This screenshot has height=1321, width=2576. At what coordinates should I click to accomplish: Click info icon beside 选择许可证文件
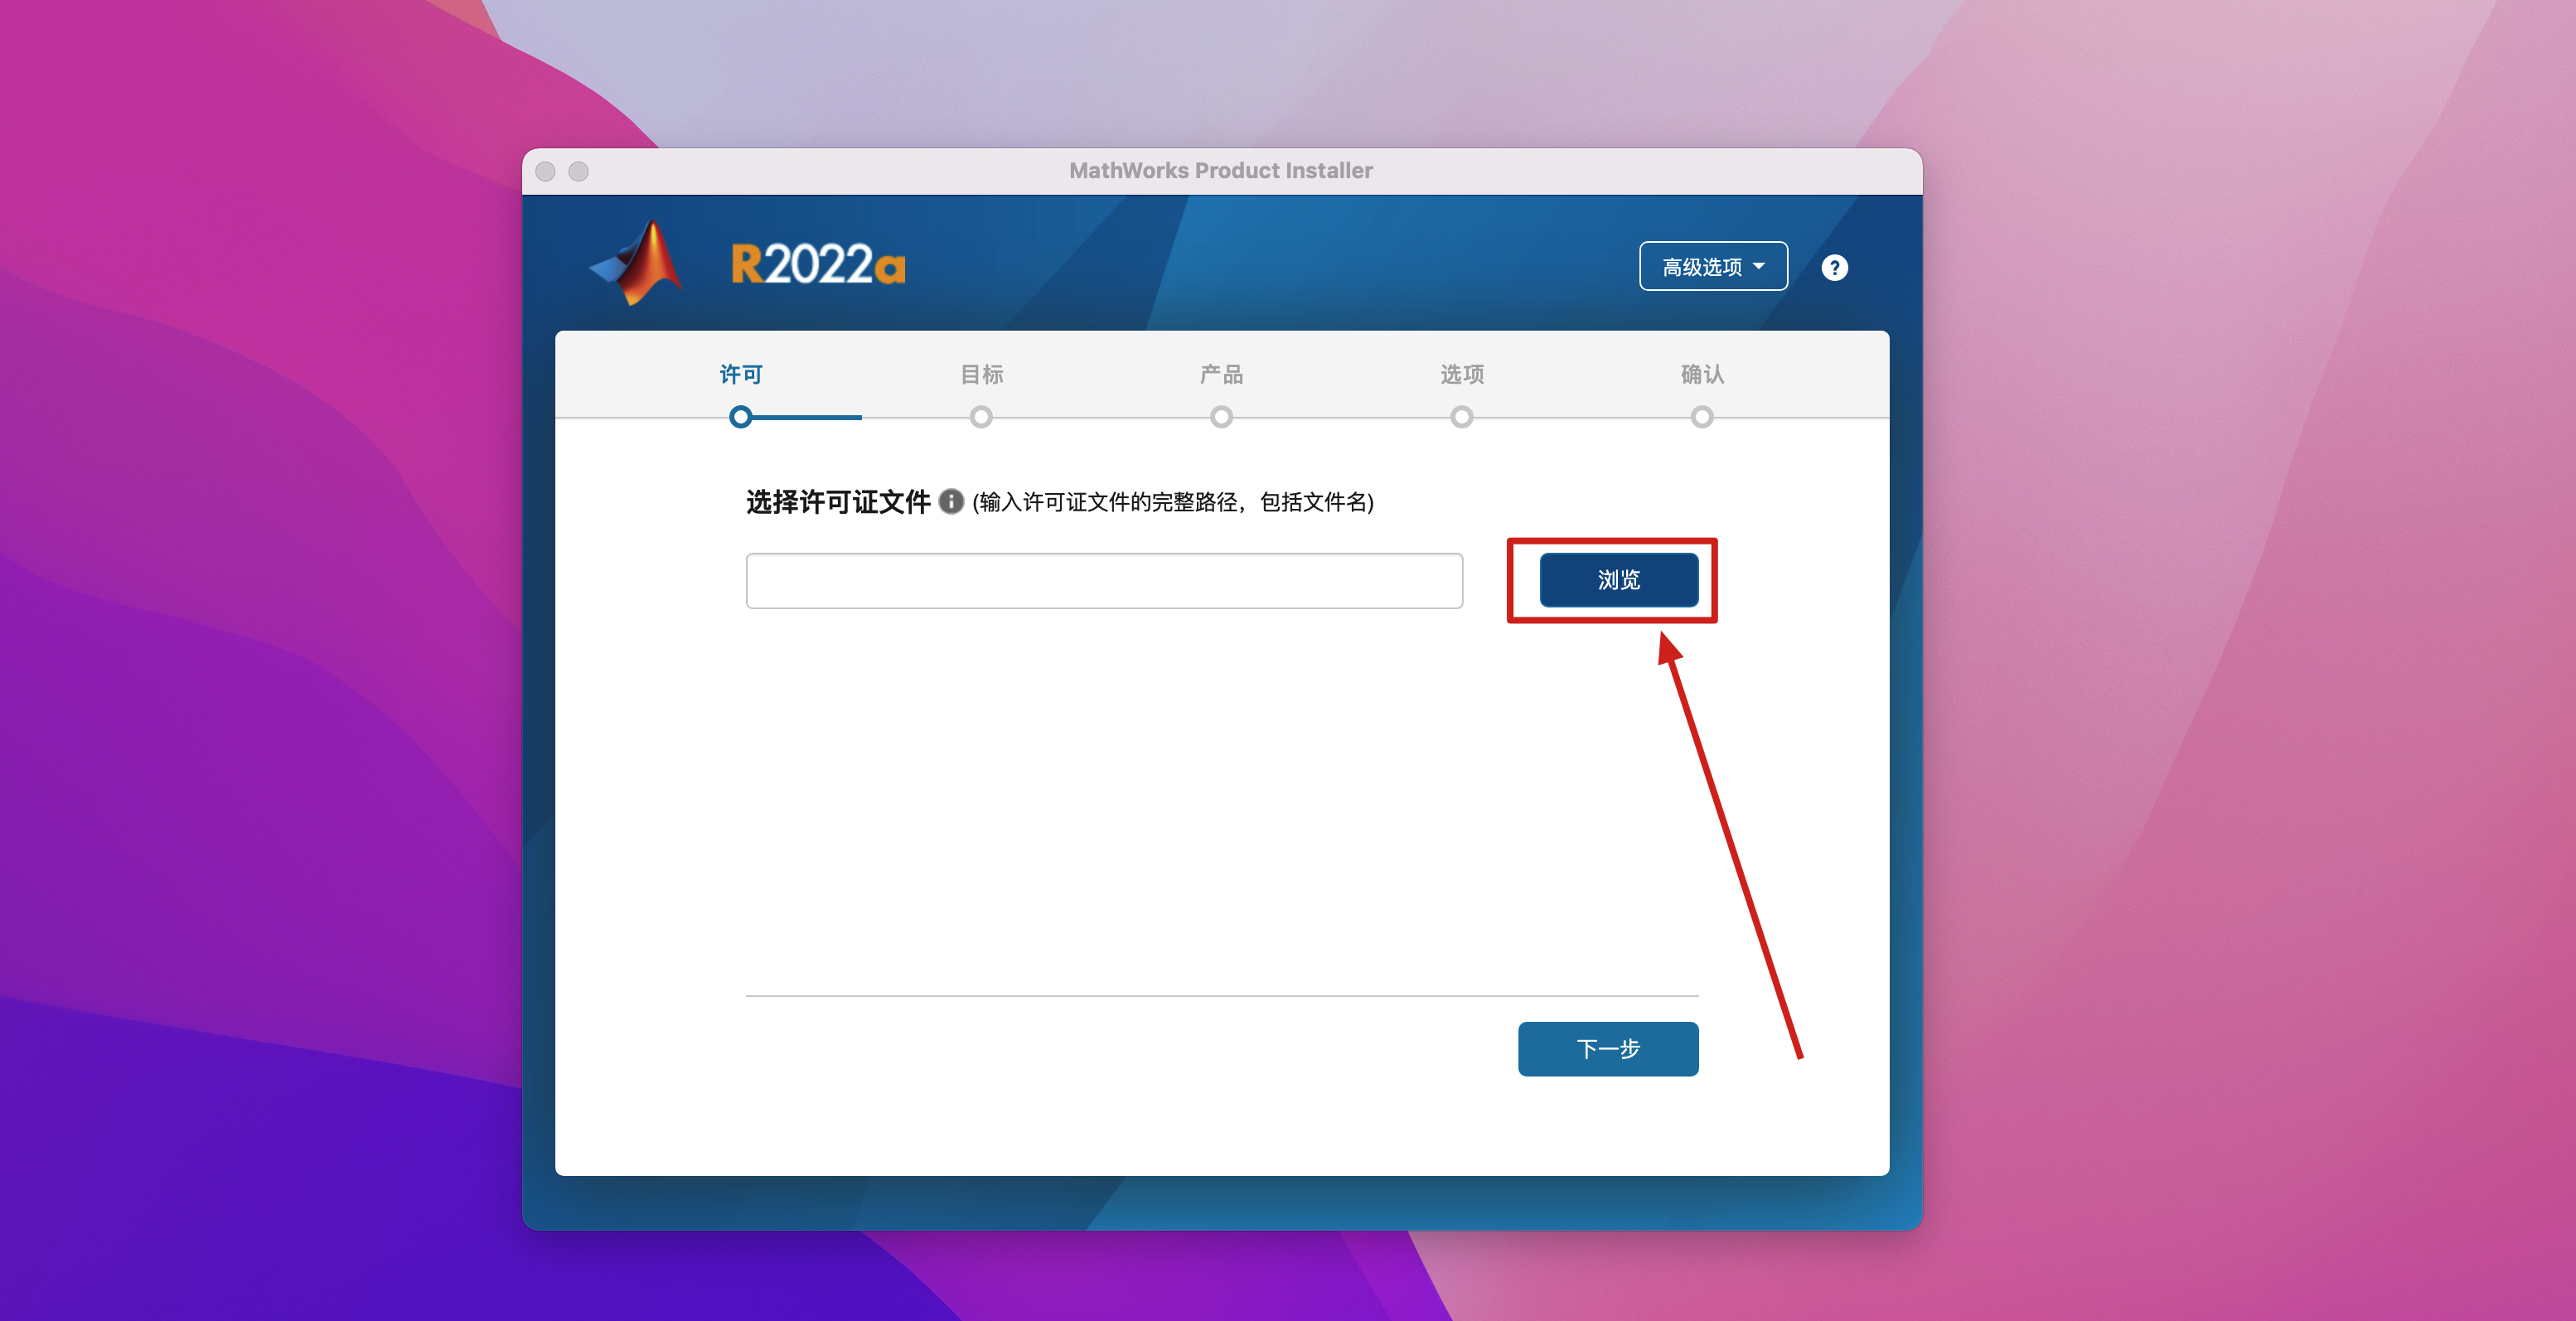[951, 501]
